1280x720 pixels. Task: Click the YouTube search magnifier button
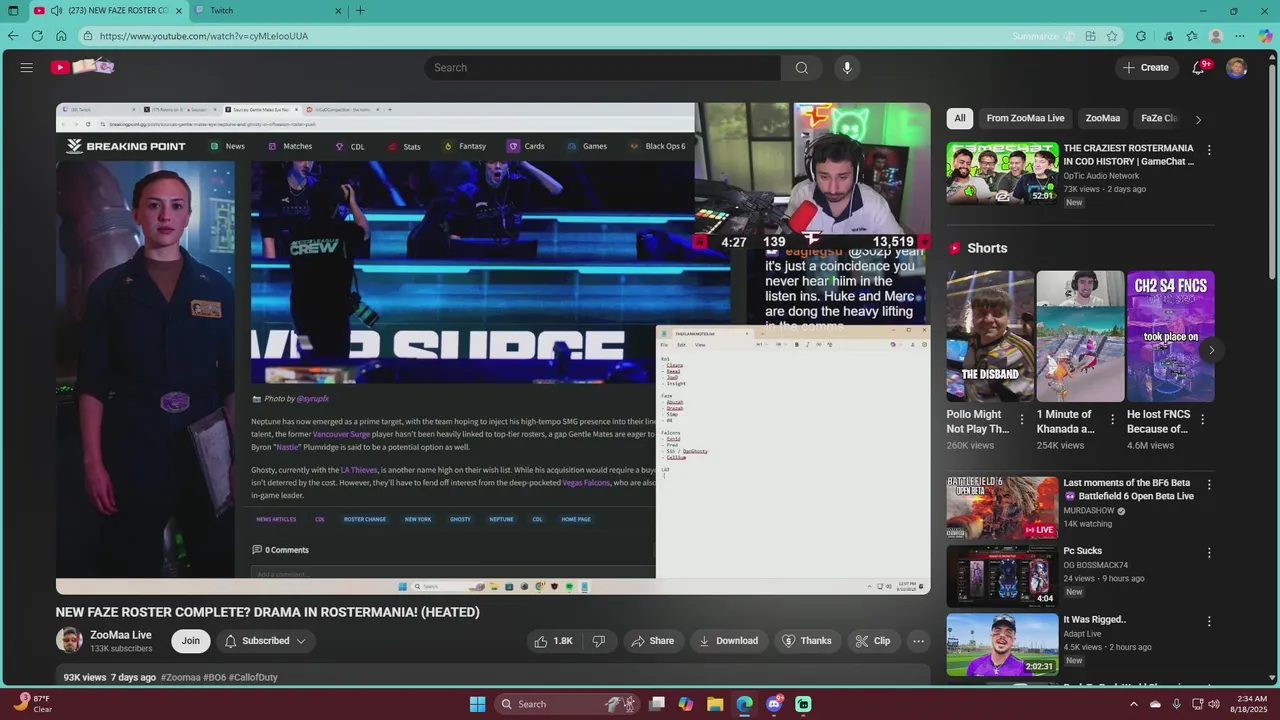click(x=801, y=67)
